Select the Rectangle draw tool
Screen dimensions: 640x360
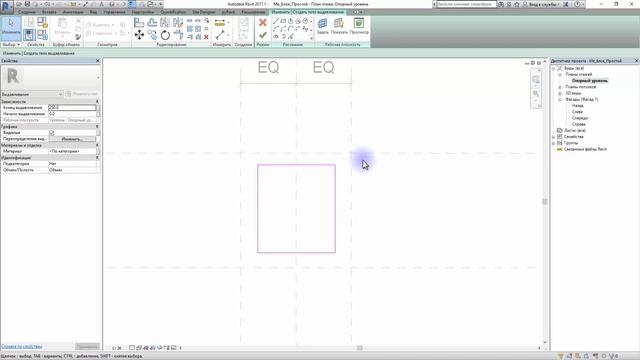283,21
